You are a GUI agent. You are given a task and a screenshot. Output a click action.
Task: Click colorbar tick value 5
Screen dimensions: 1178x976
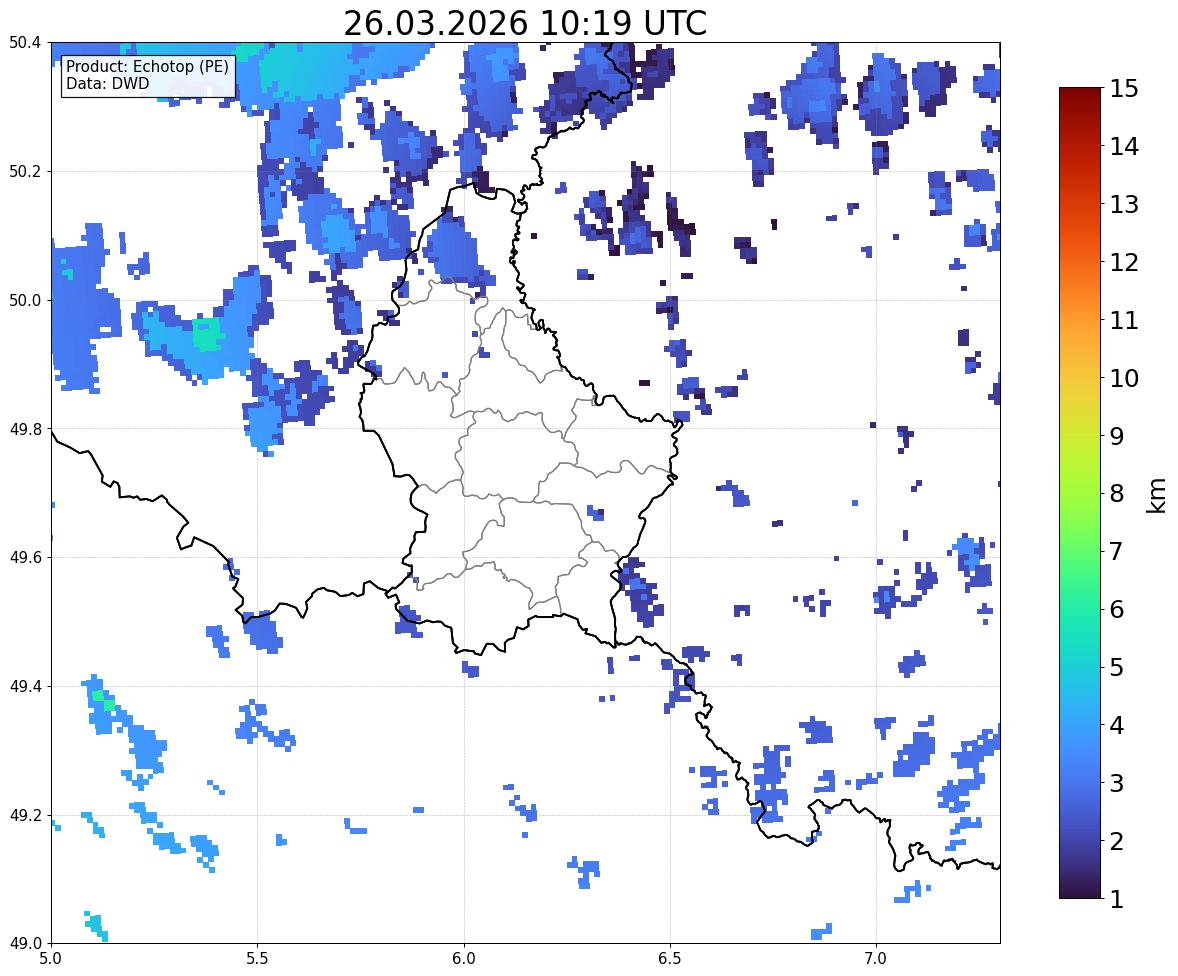pos(1117,667)
